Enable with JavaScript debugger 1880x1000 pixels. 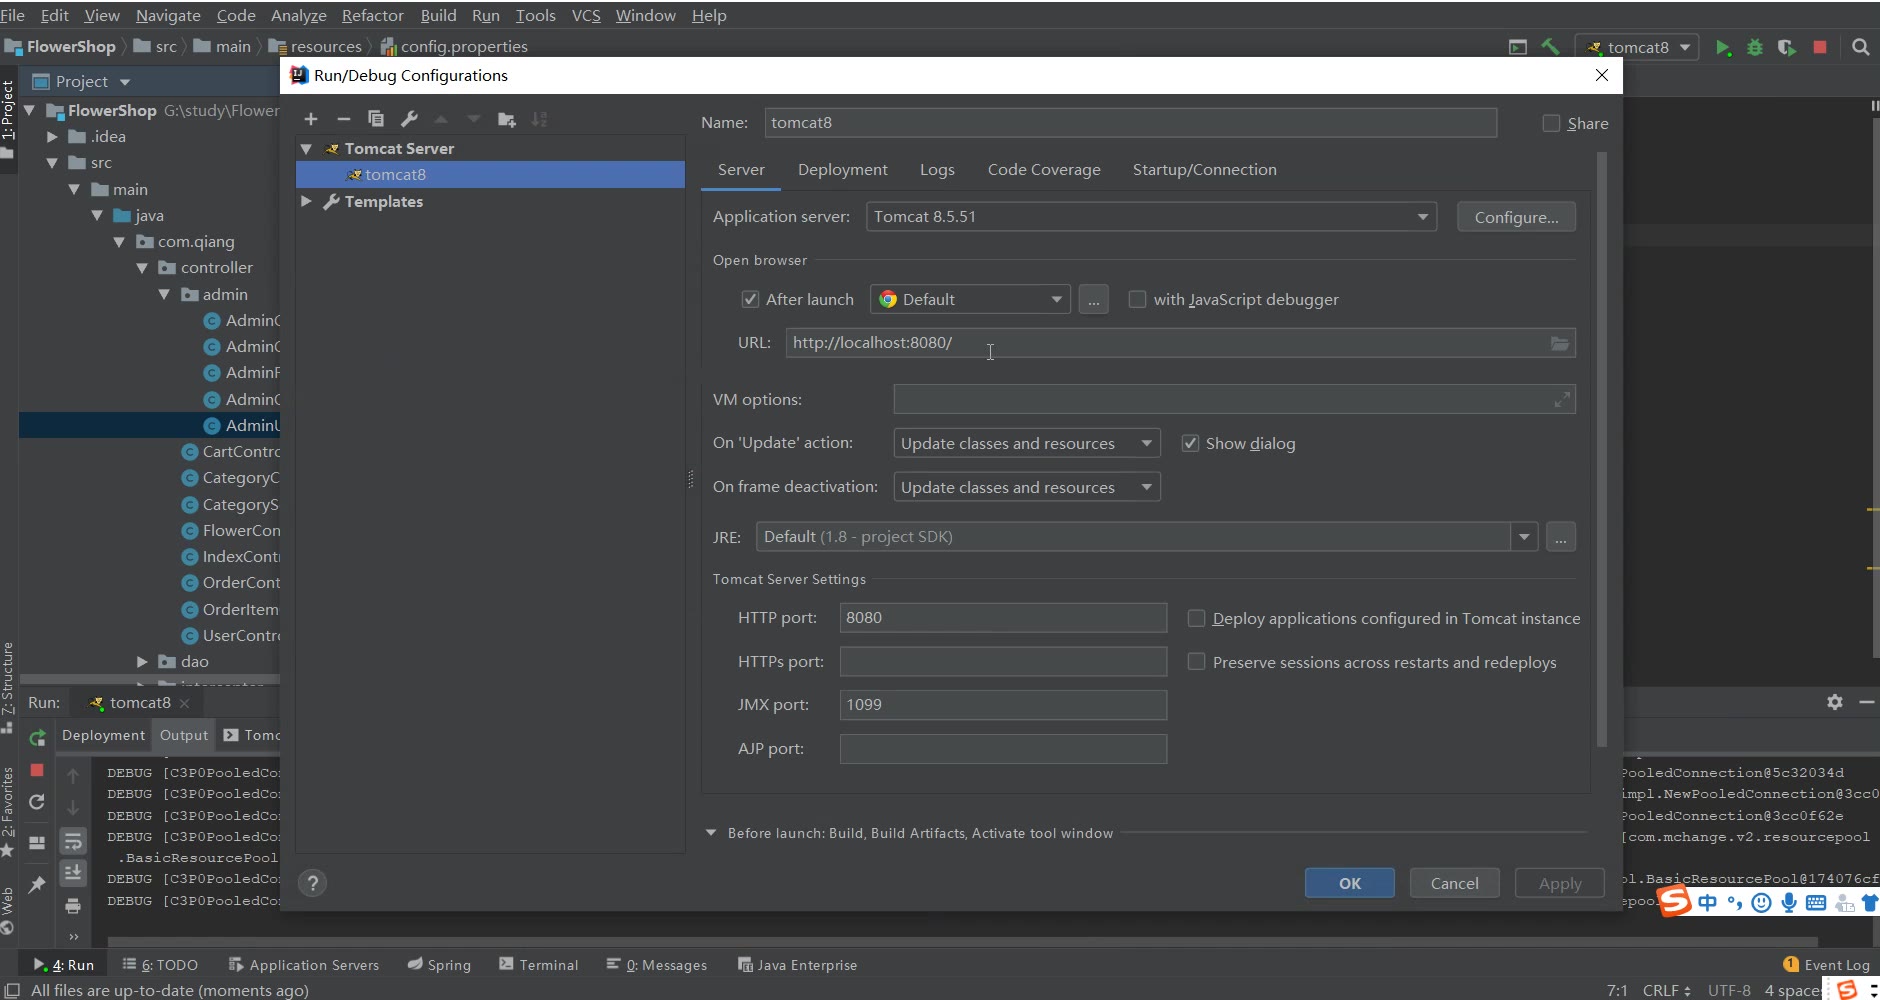click(1137, 299)
